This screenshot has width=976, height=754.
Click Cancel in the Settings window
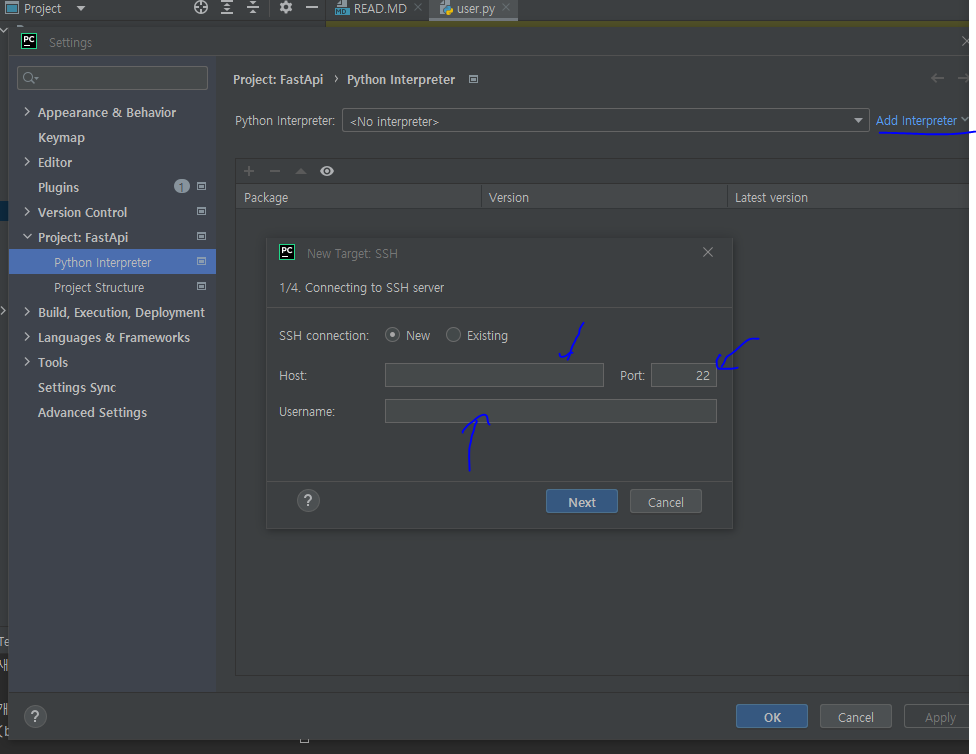coord(856,717)
